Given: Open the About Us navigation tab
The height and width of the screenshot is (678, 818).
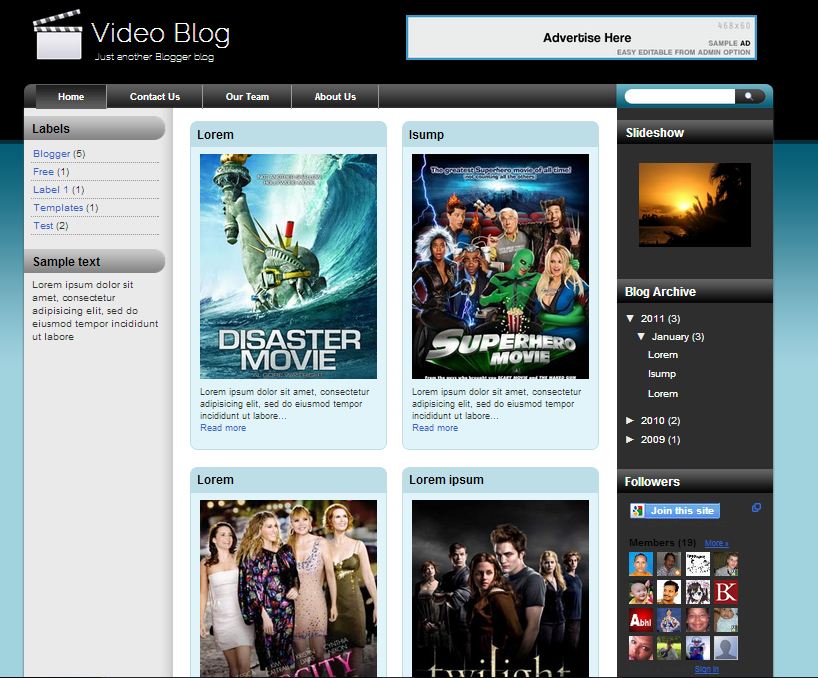Looking at the screenshot, I should pos(335,96).
